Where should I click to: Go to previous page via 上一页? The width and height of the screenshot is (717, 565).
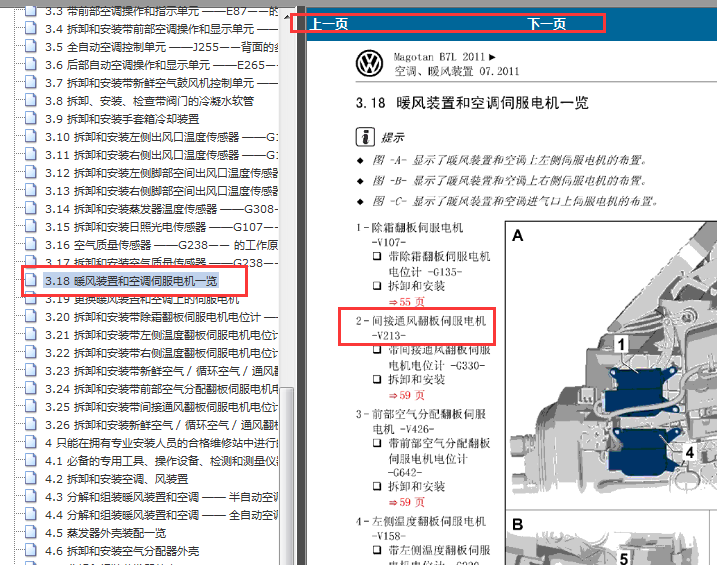pos(329,24)
